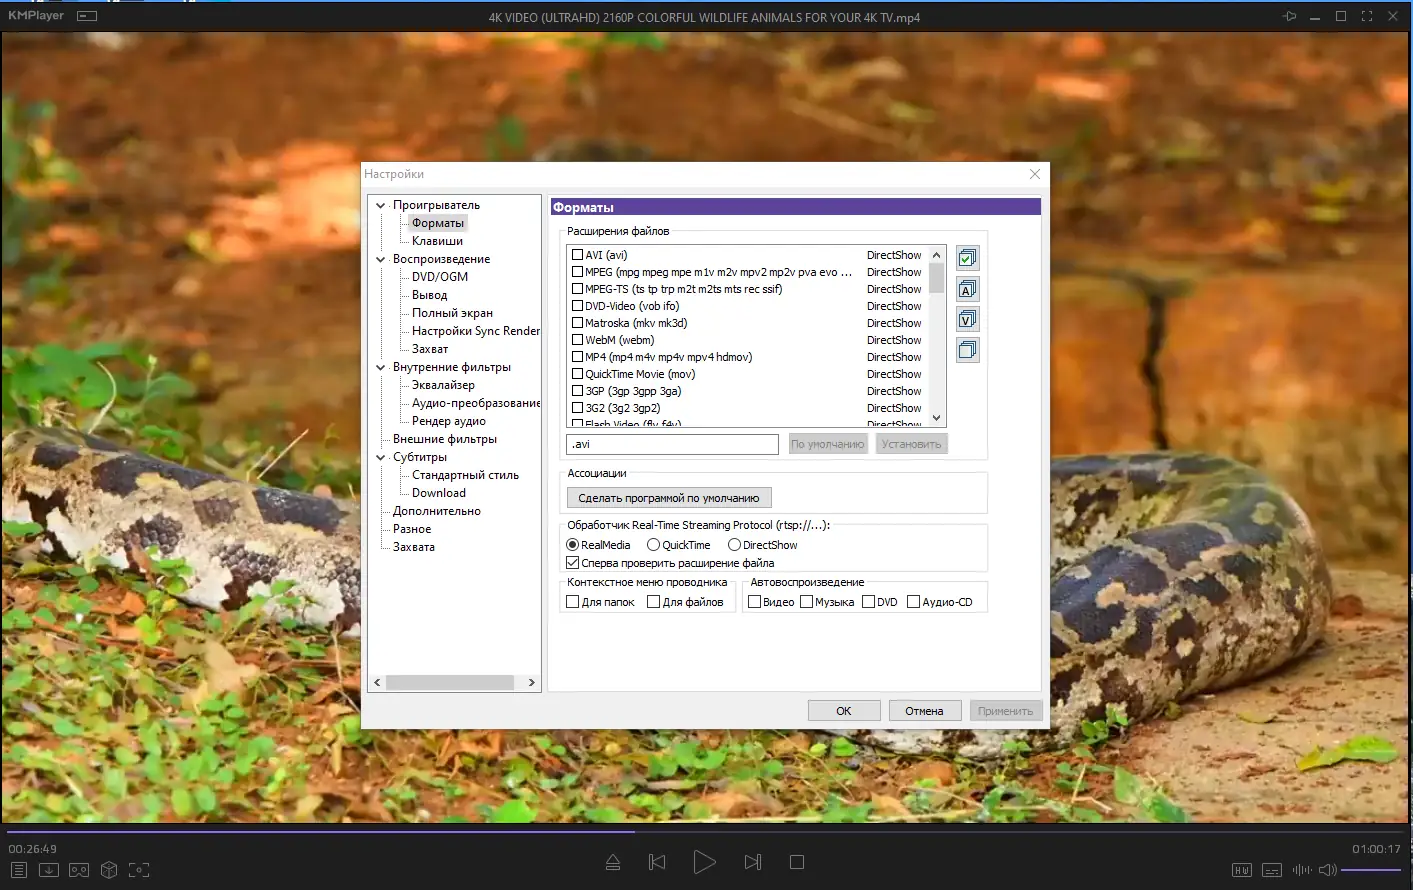The height and width of the screenshot is (890, 1413).
Task: Open the DVD/OGM settings page
Action: 440,277
